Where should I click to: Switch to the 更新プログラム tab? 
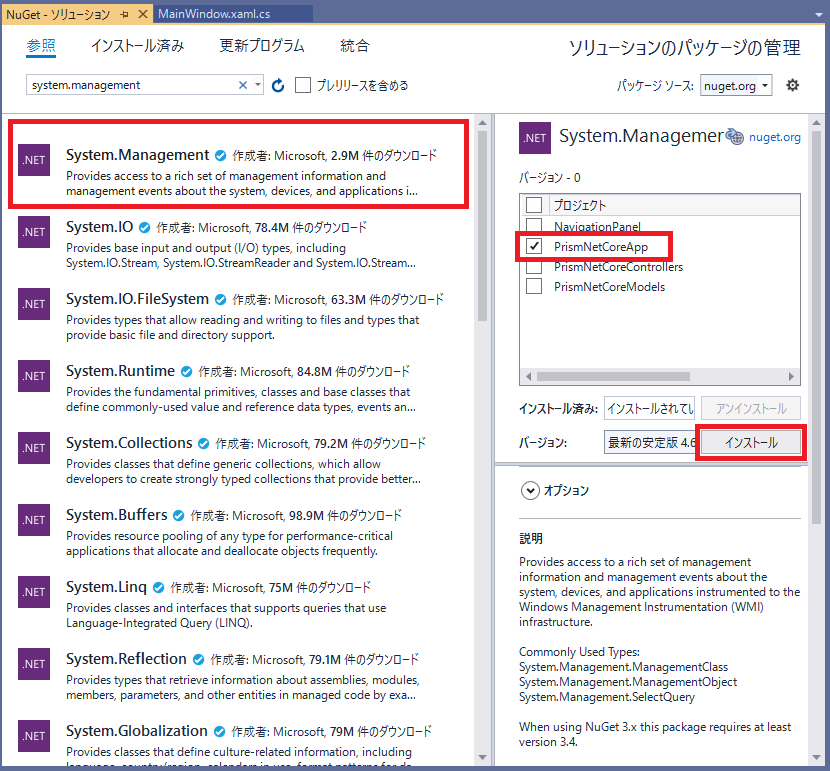[x=262, y=46]
